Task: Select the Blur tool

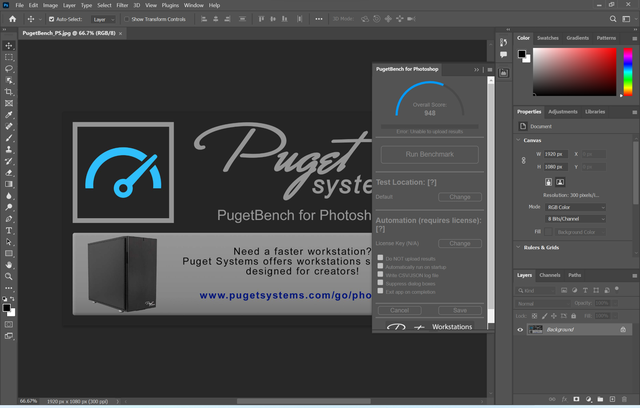Action: (9, 195)
